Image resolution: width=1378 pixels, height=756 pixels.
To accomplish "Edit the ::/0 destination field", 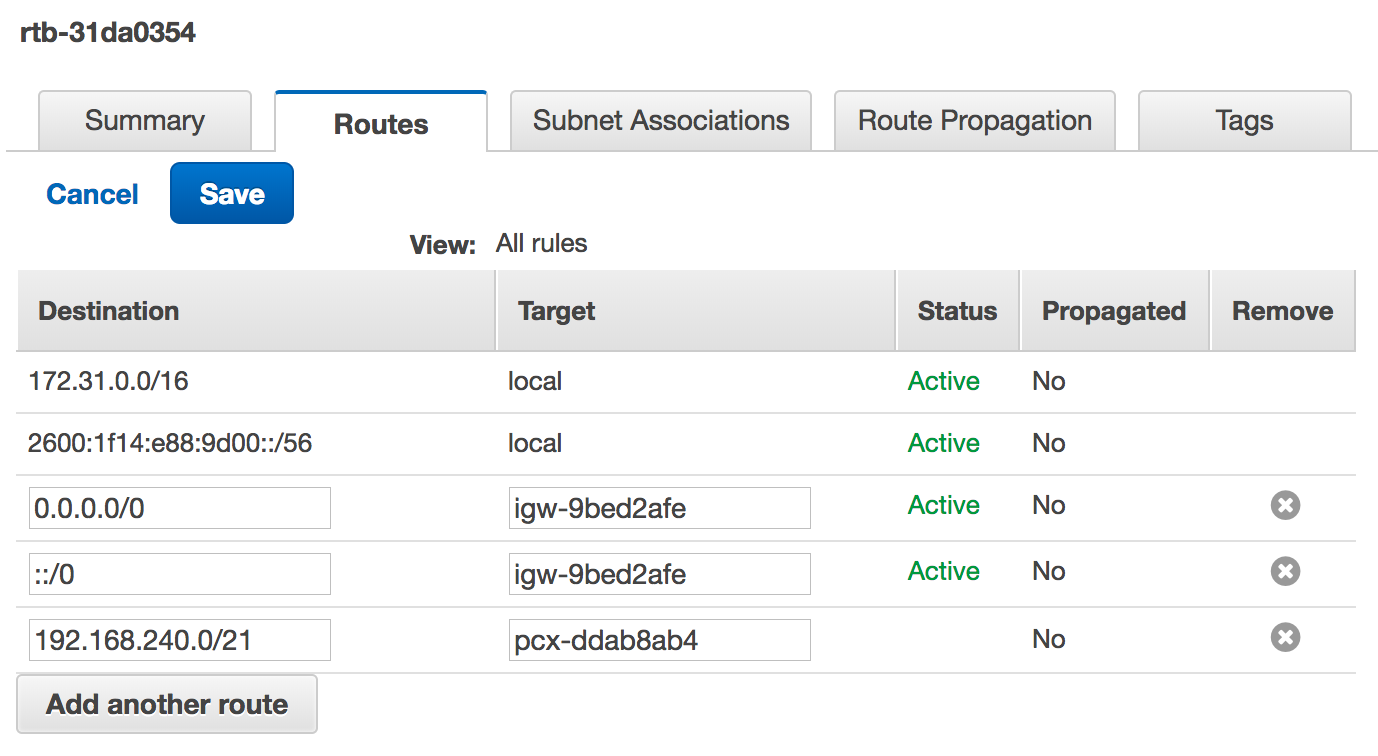I will tap(180, 574).
